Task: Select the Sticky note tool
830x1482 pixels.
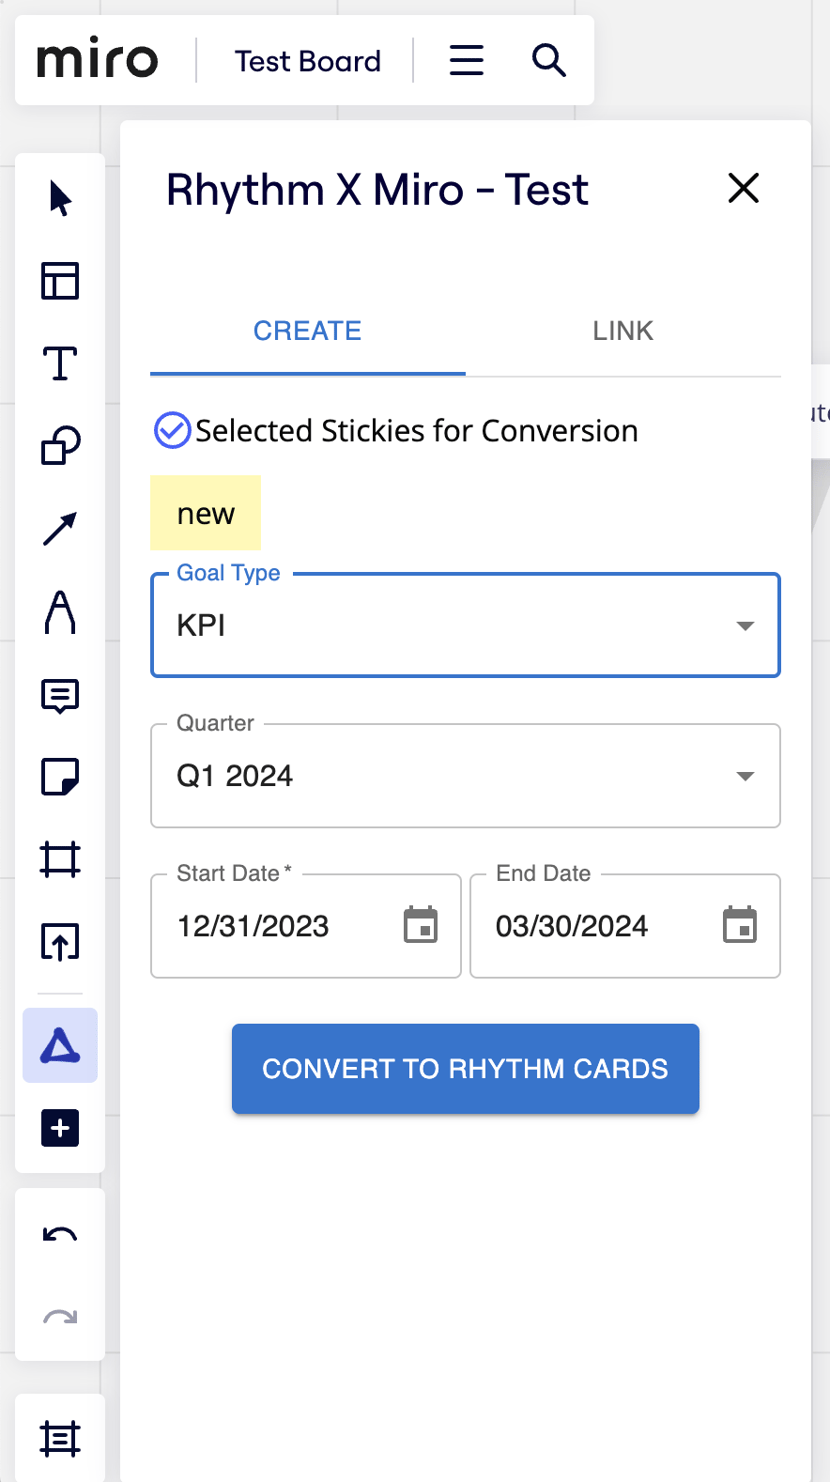Action: pyautogui.click(x=60, y=777)
